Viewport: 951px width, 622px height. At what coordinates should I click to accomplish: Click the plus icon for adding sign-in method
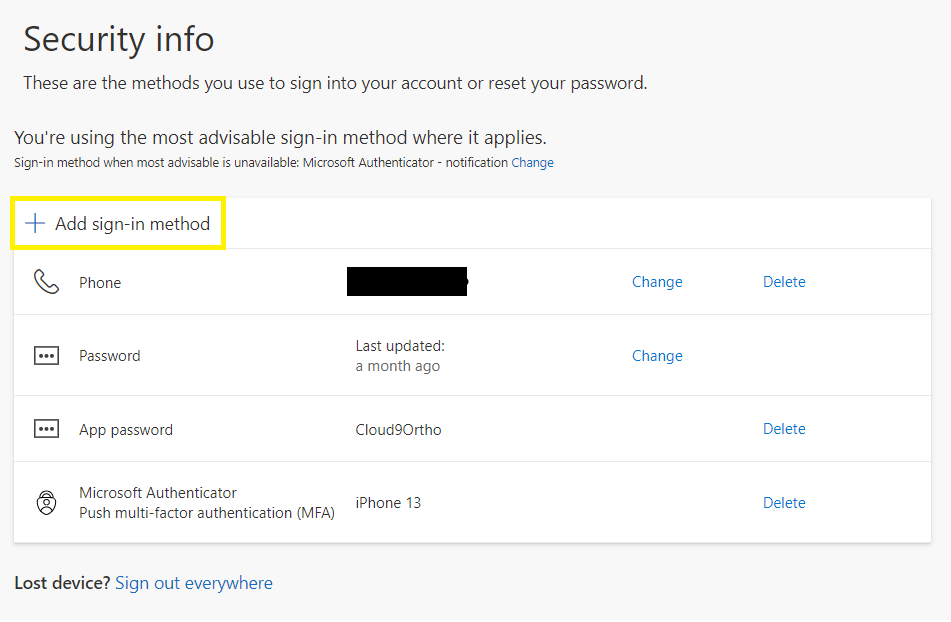[x=35, y=223]
